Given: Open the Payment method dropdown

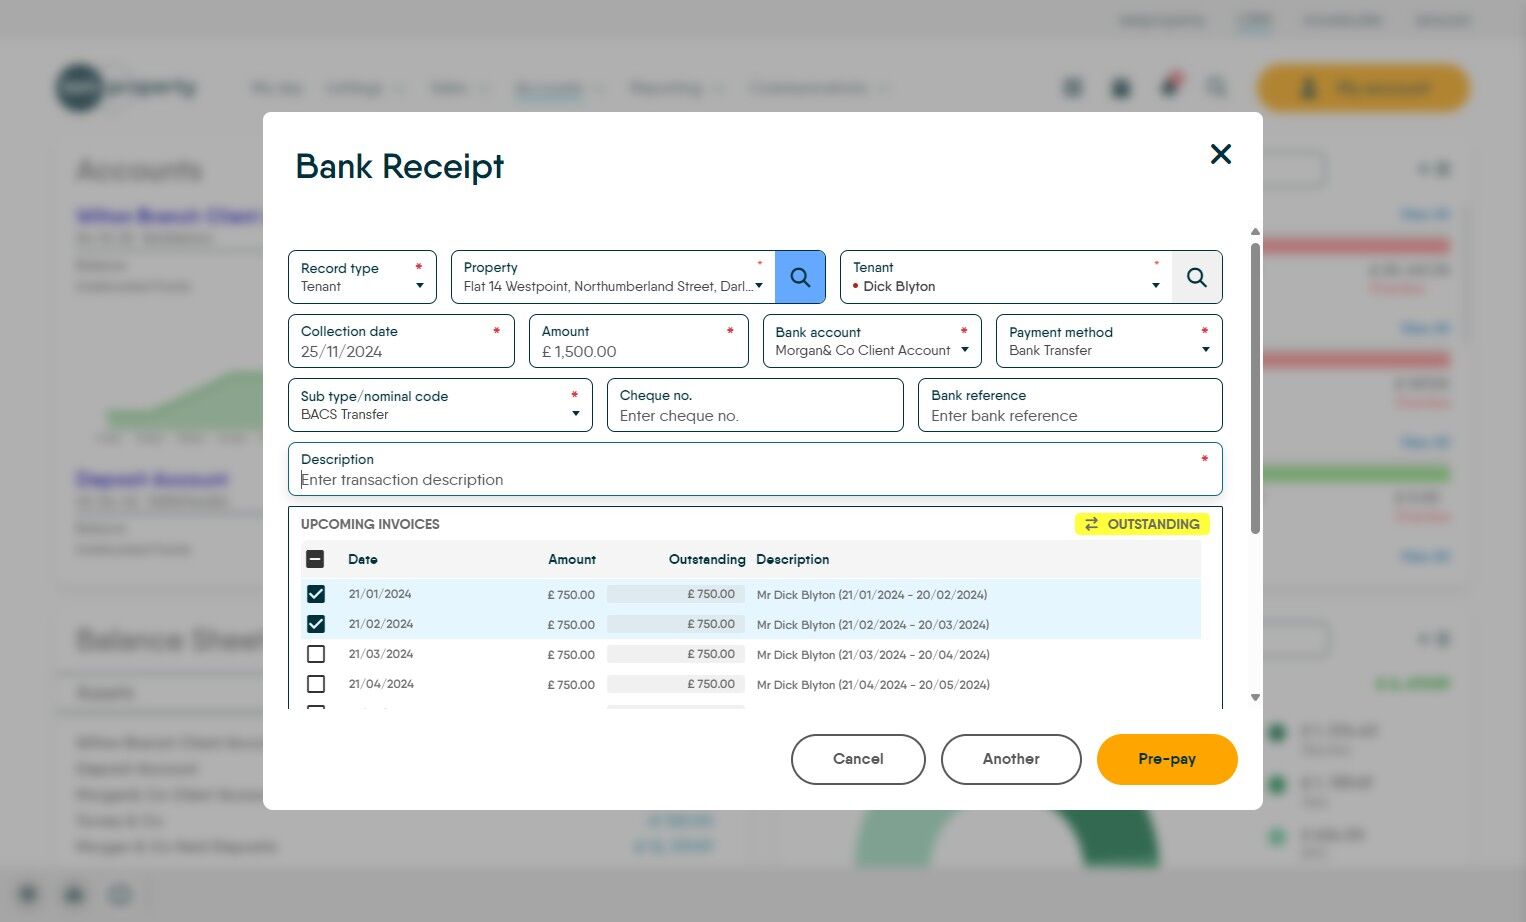Looking at the screenshot, I should coord(1109,341).
